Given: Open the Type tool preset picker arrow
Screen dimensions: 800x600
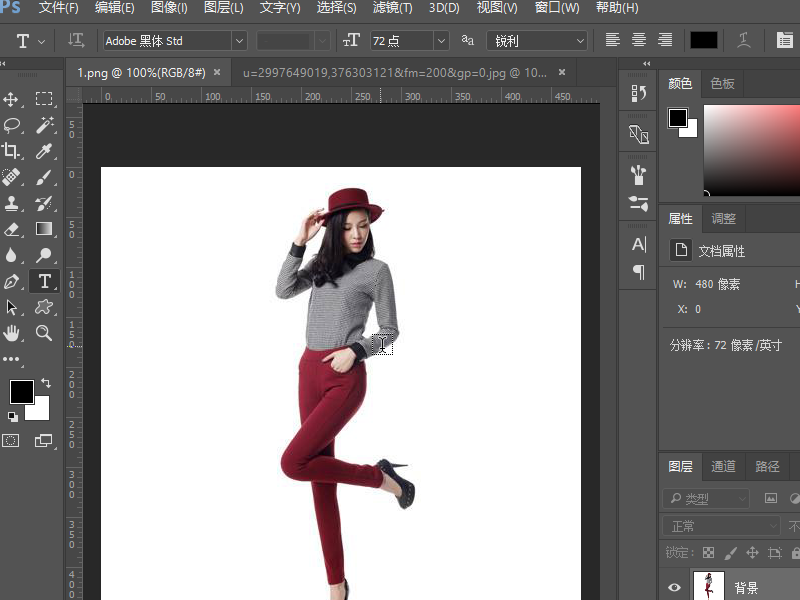Looking at the screenshot, I should [x=42, y=41].
